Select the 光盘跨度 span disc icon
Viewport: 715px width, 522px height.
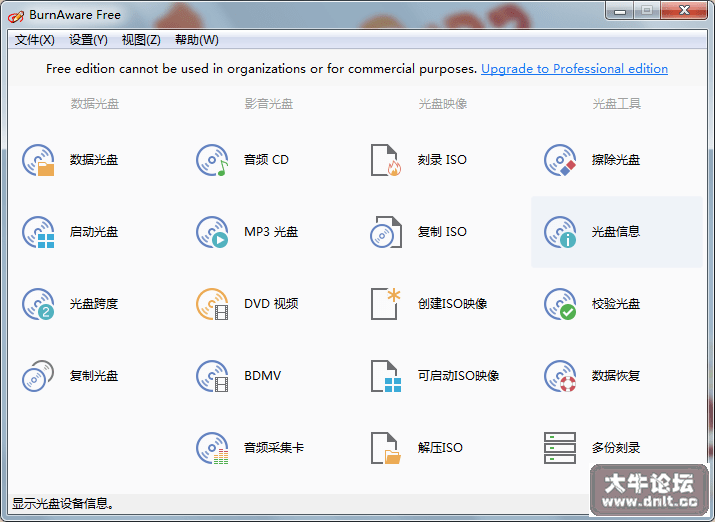pyautogui.click(x=38, y=304)
